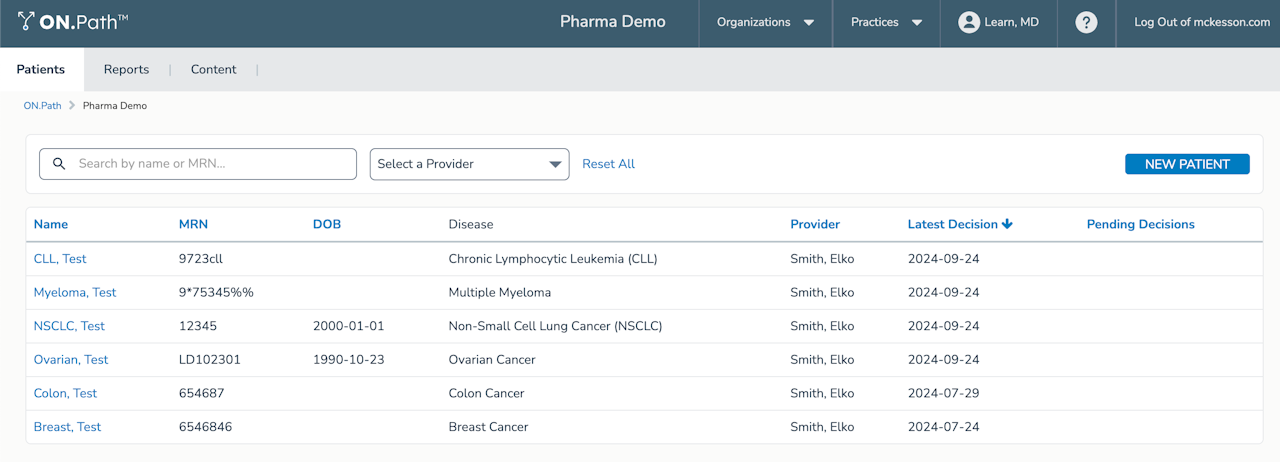Click the ON.Path breadcrumb link
Image resolution: width=1280 pixels, height=462 pixels.
click(x=42, y=105)
